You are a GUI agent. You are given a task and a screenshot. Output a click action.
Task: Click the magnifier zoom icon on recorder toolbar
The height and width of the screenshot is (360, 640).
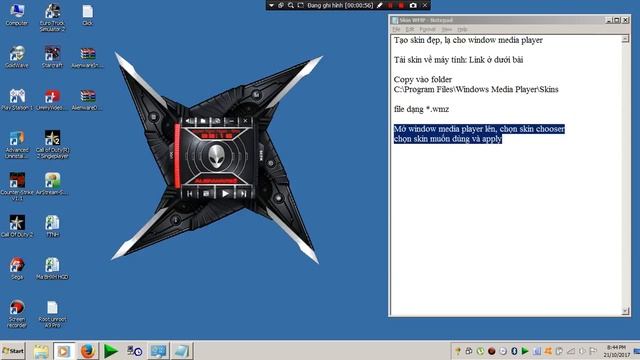(291, 5)
